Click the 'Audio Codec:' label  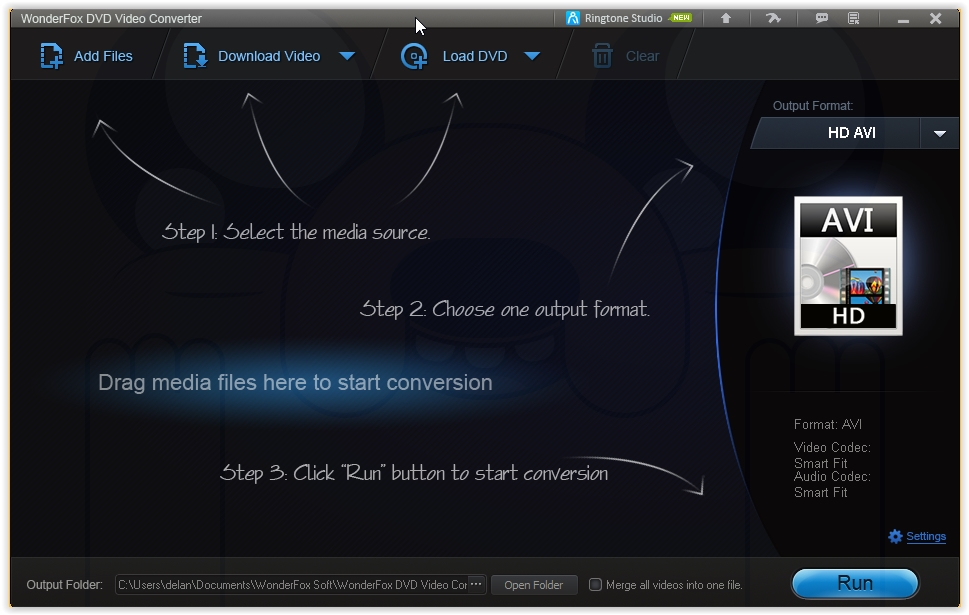tap(832, 477)
